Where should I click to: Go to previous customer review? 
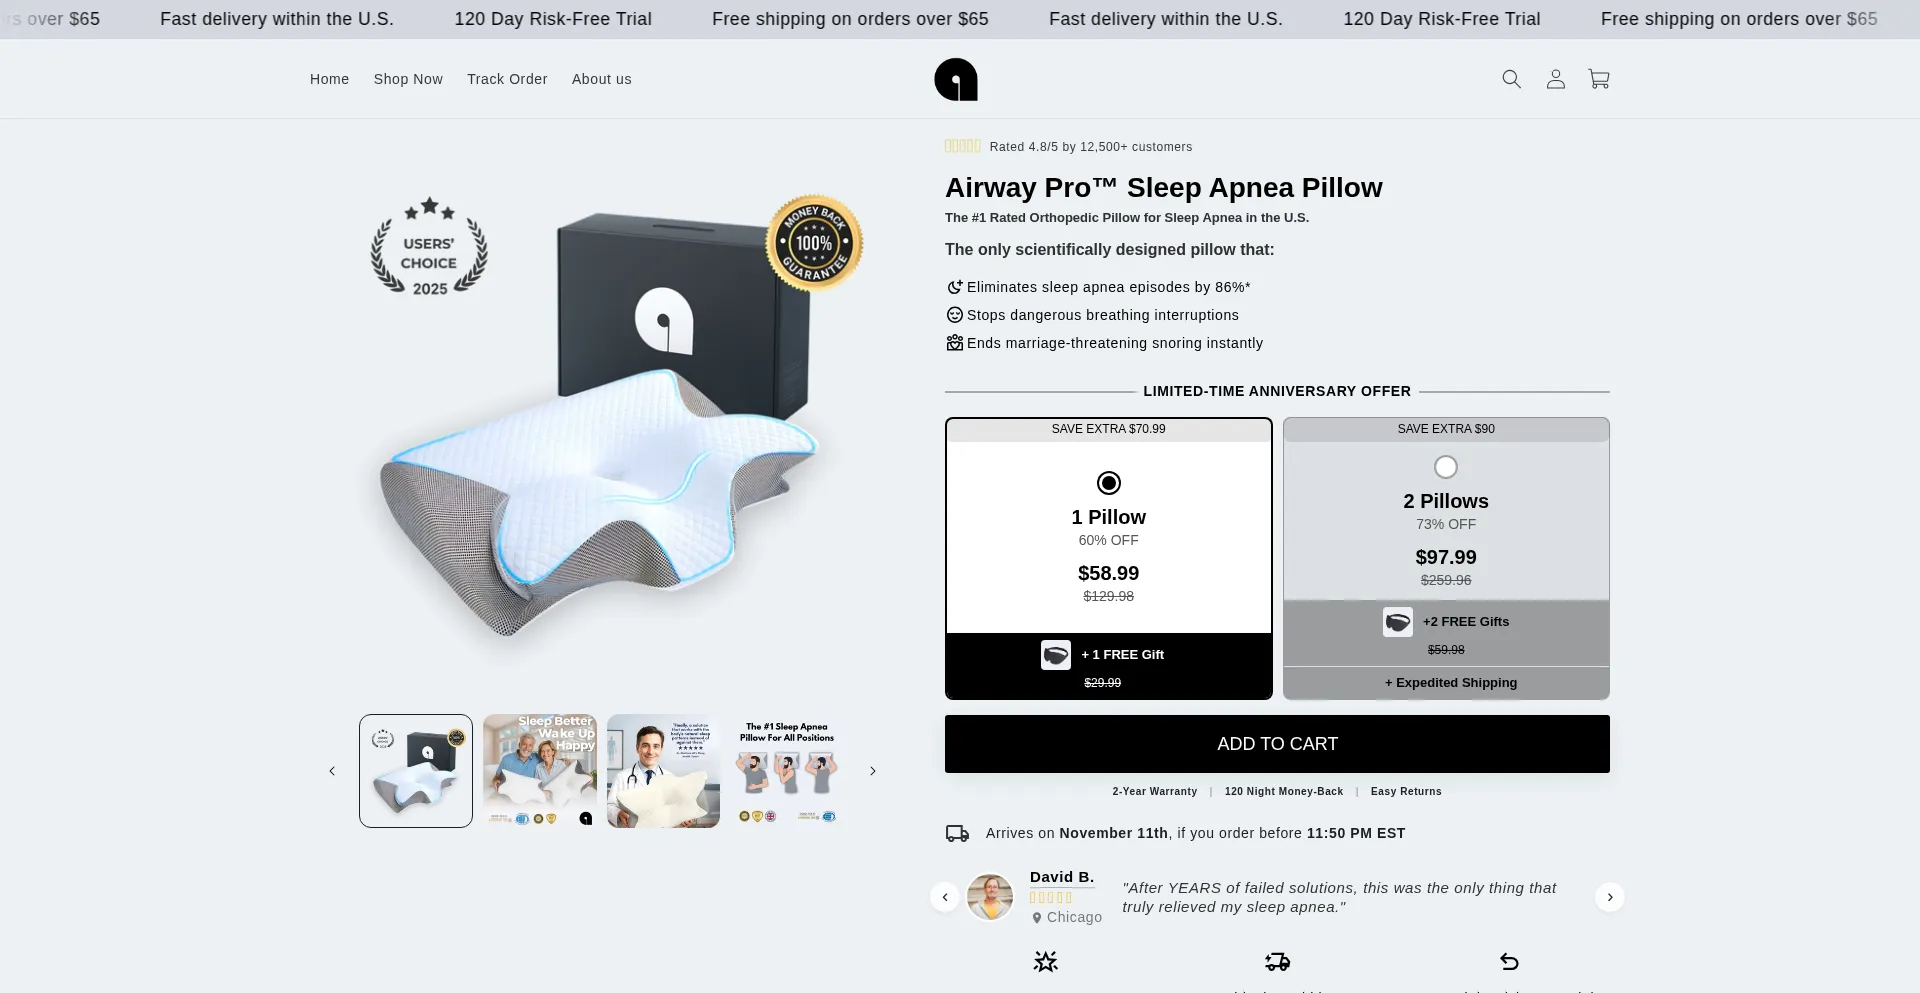click(x=944, y=897)
